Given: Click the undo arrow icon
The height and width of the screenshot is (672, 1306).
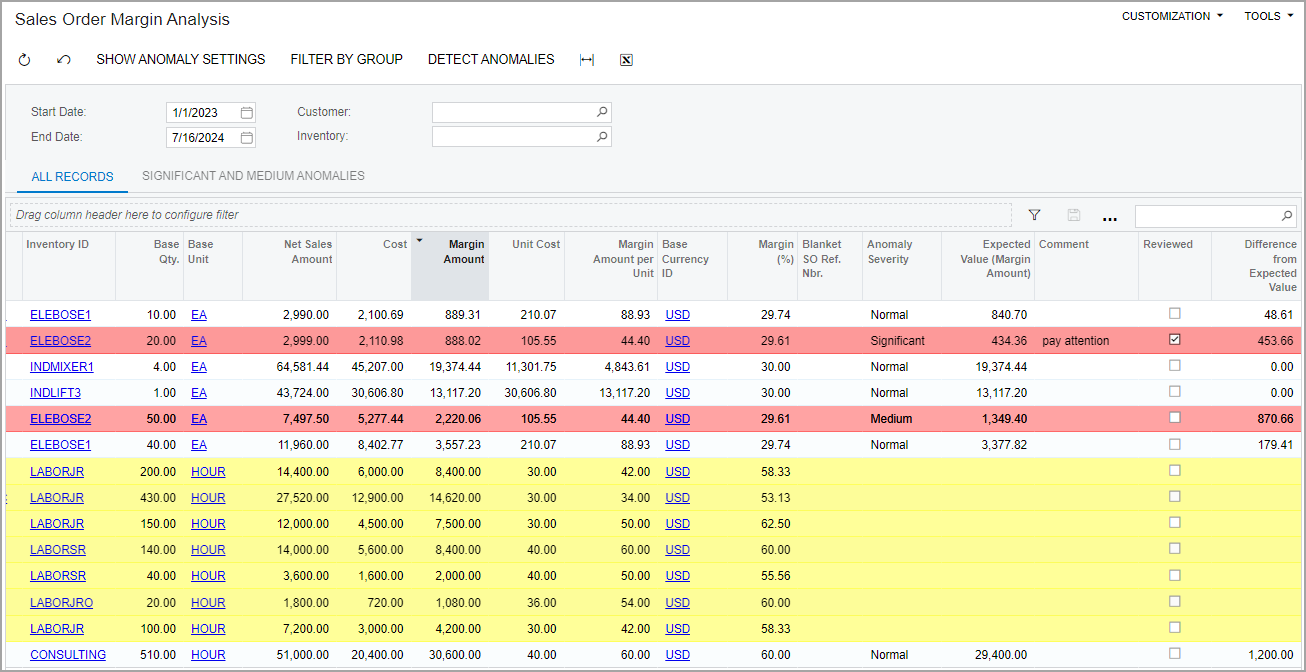Looking at the screenshot, I should point(64,60).
